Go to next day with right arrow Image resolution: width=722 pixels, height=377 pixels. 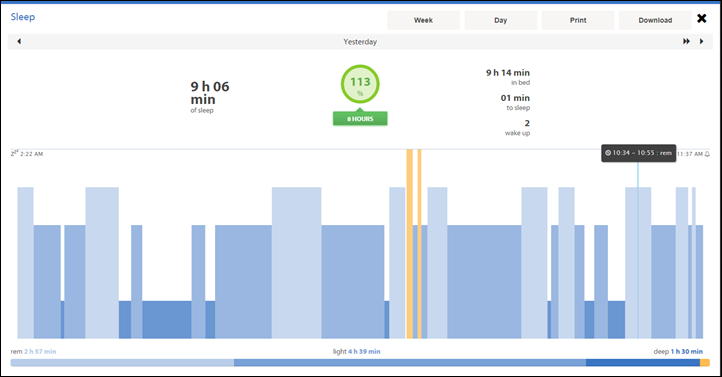point(702,41)
